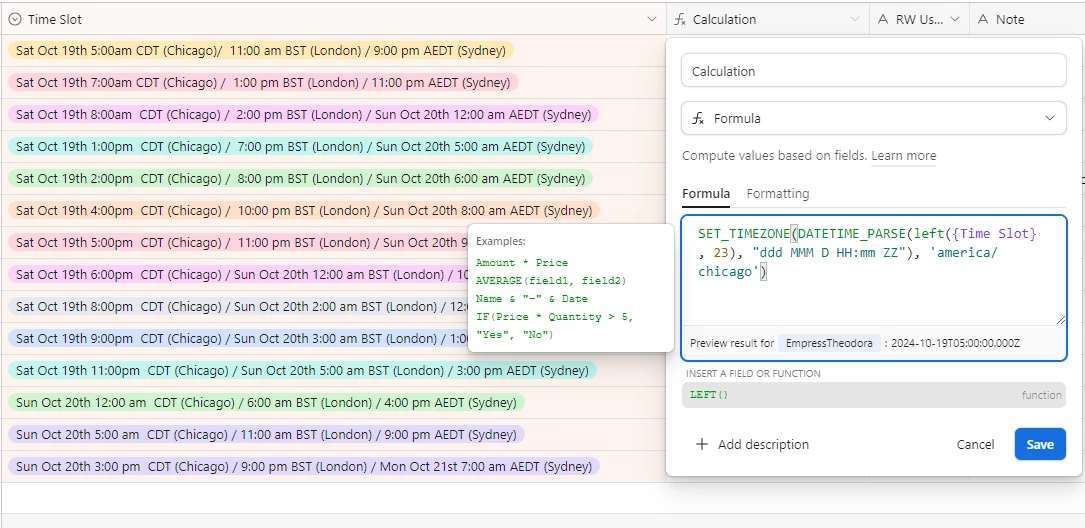Click the Calculation field name input
This screenshot has width=1085, height=528.
pos(873,71)
